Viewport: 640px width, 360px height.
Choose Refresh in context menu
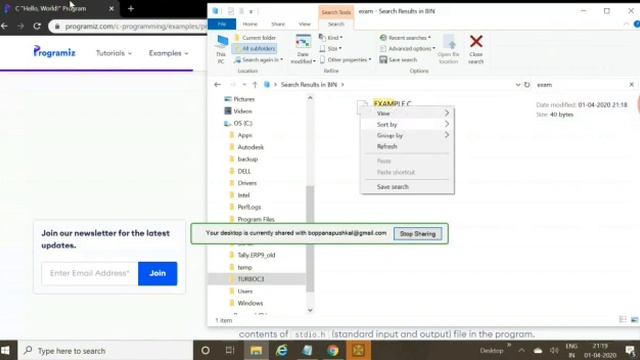tap(407, 146)
